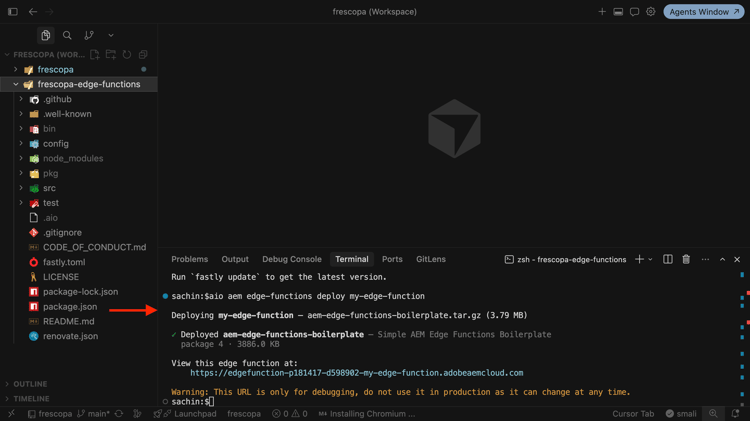Viewport: 750px width, 421px height.
Task: Collapse the FRESCOPA workspace section
Action: (x=7, y=55)
